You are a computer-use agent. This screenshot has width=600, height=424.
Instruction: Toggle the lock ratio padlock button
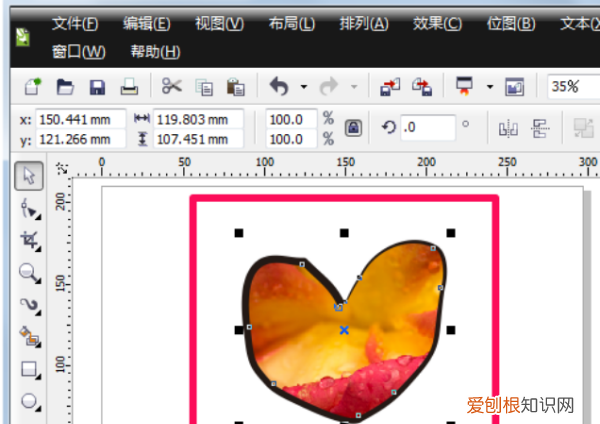pyautogui.click(x=352, y=128)
